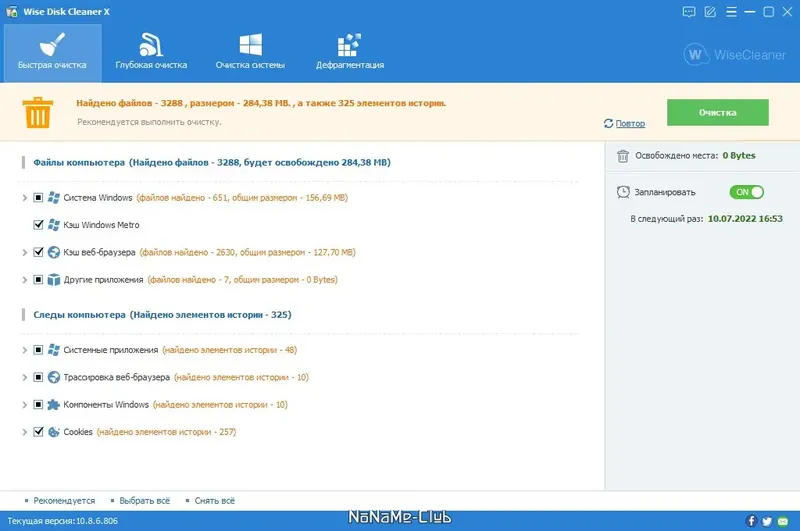Click the 0 Bytes freed space value
Viewport: 800px width, 531px height.
point(739,156)
